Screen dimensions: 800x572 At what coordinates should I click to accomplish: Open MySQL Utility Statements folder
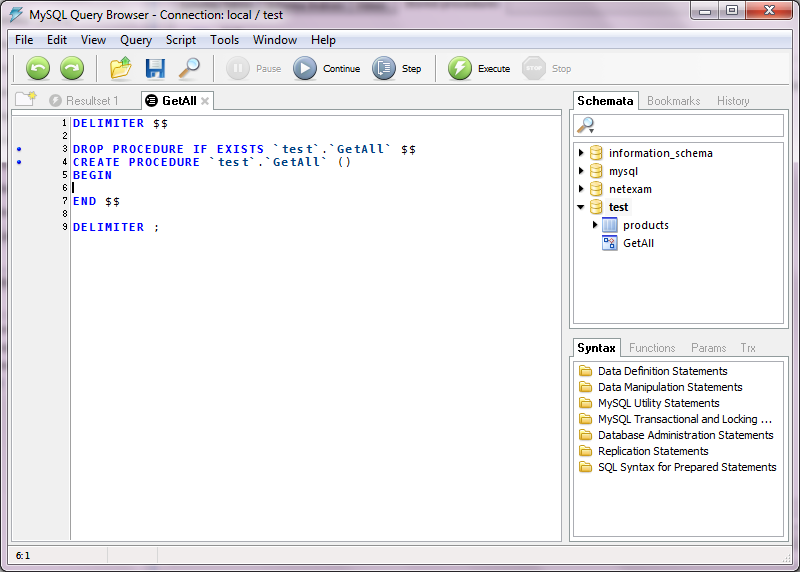coord(649,403)
